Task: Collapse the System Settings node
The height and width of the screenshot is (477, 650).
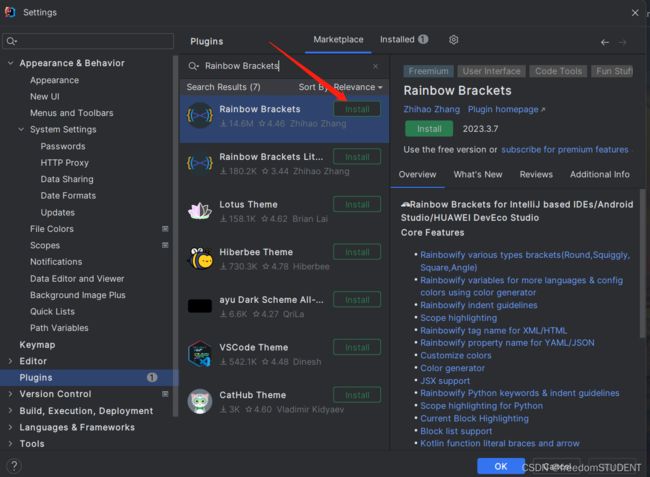Action: (21, 129)
